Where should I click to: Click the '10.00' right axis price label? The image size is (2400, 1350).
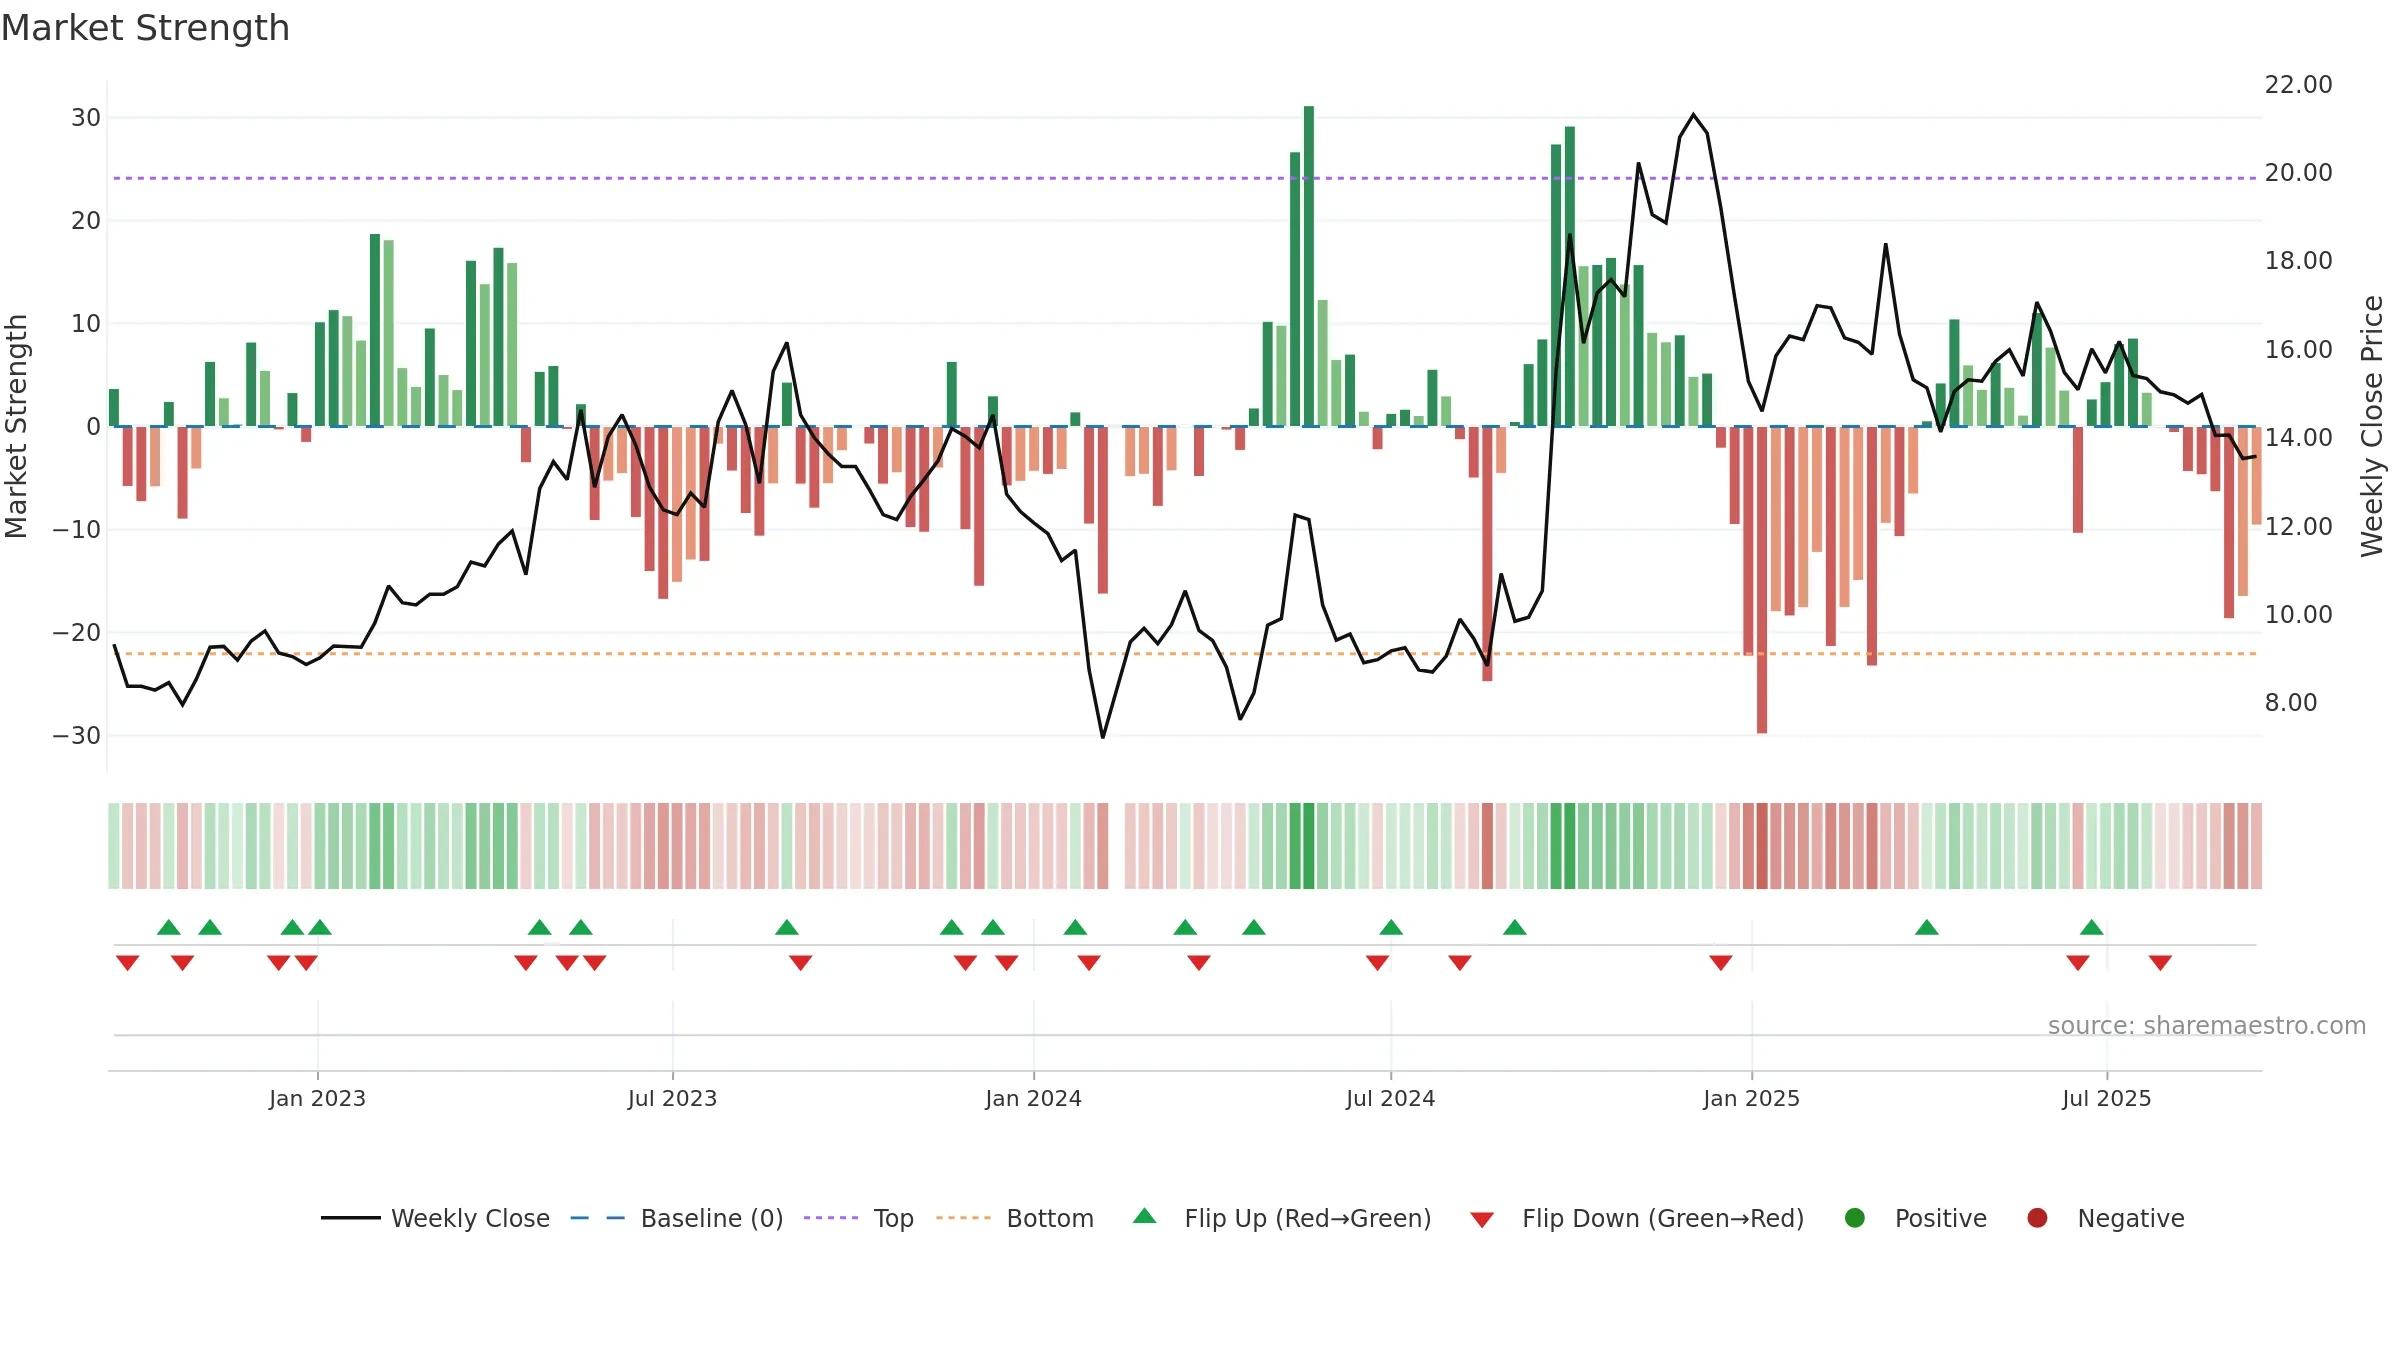coord(2298,615)
